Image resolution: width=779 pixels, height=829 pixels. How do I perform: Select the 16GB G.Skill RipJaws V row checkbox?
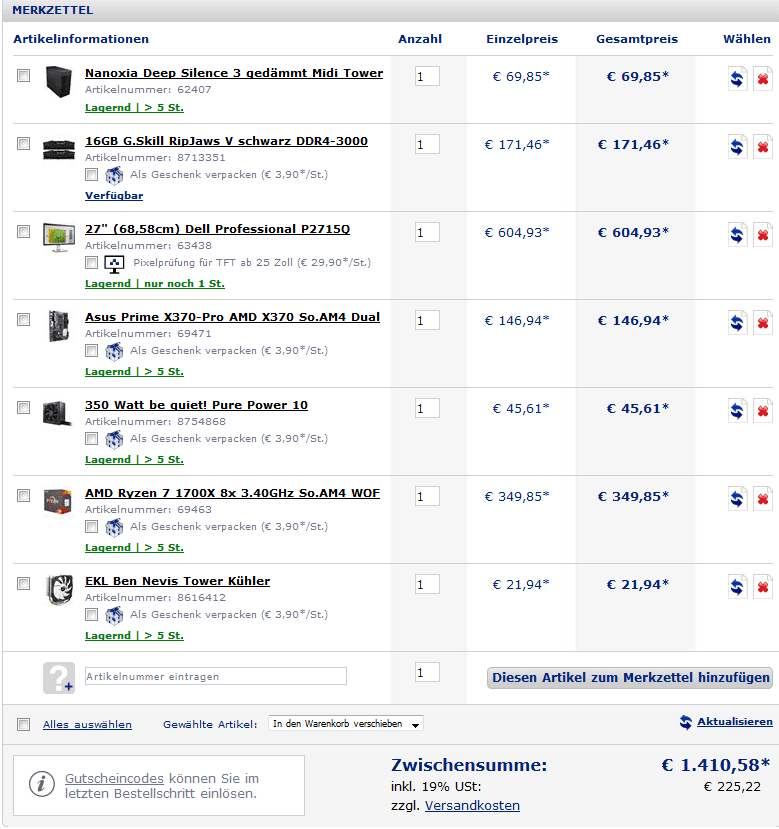(x=23, y=143)
